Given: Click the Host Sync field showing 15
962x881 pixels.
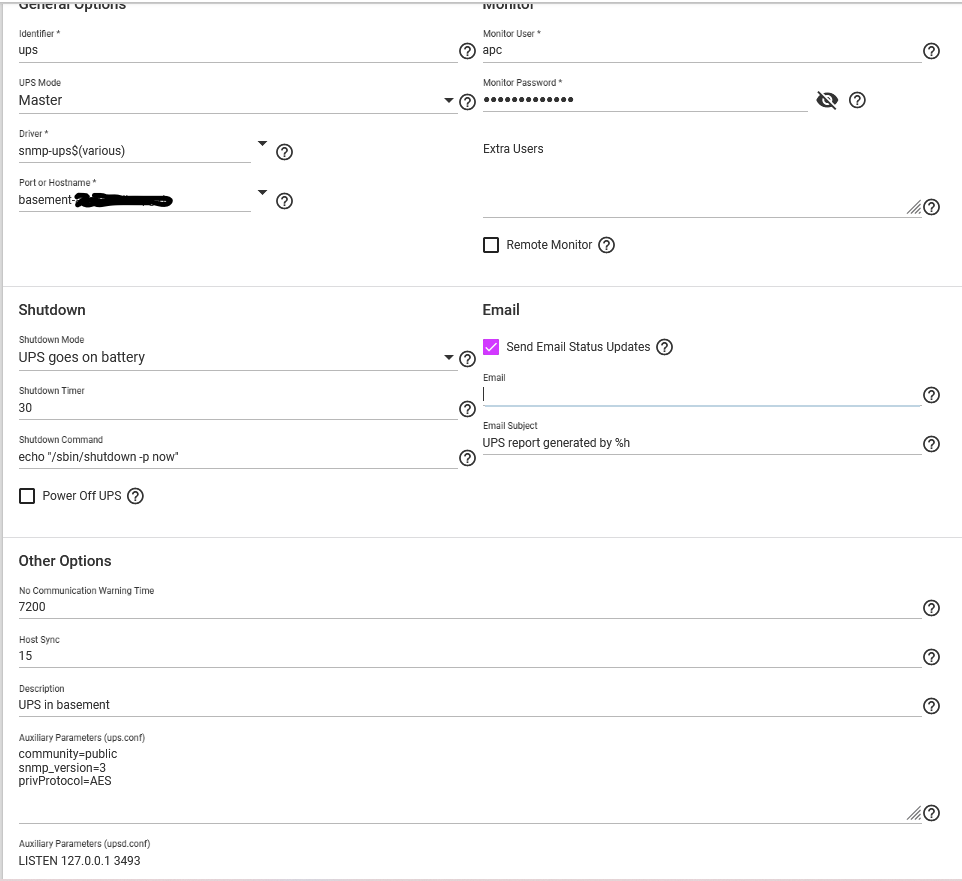Looking at the screenshot, I should click(470, 656).
